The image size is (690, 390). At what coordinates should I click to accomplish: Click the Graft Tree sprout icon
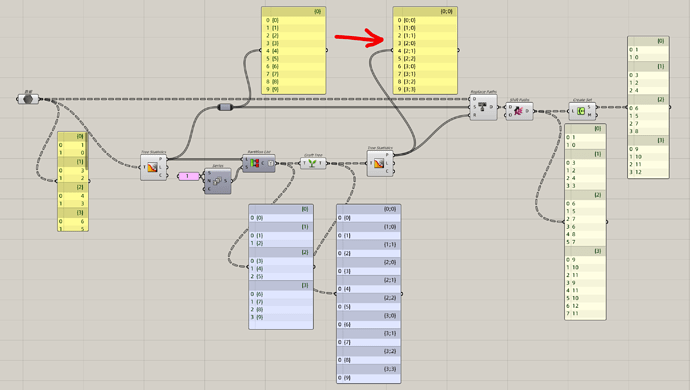point(312,163)
